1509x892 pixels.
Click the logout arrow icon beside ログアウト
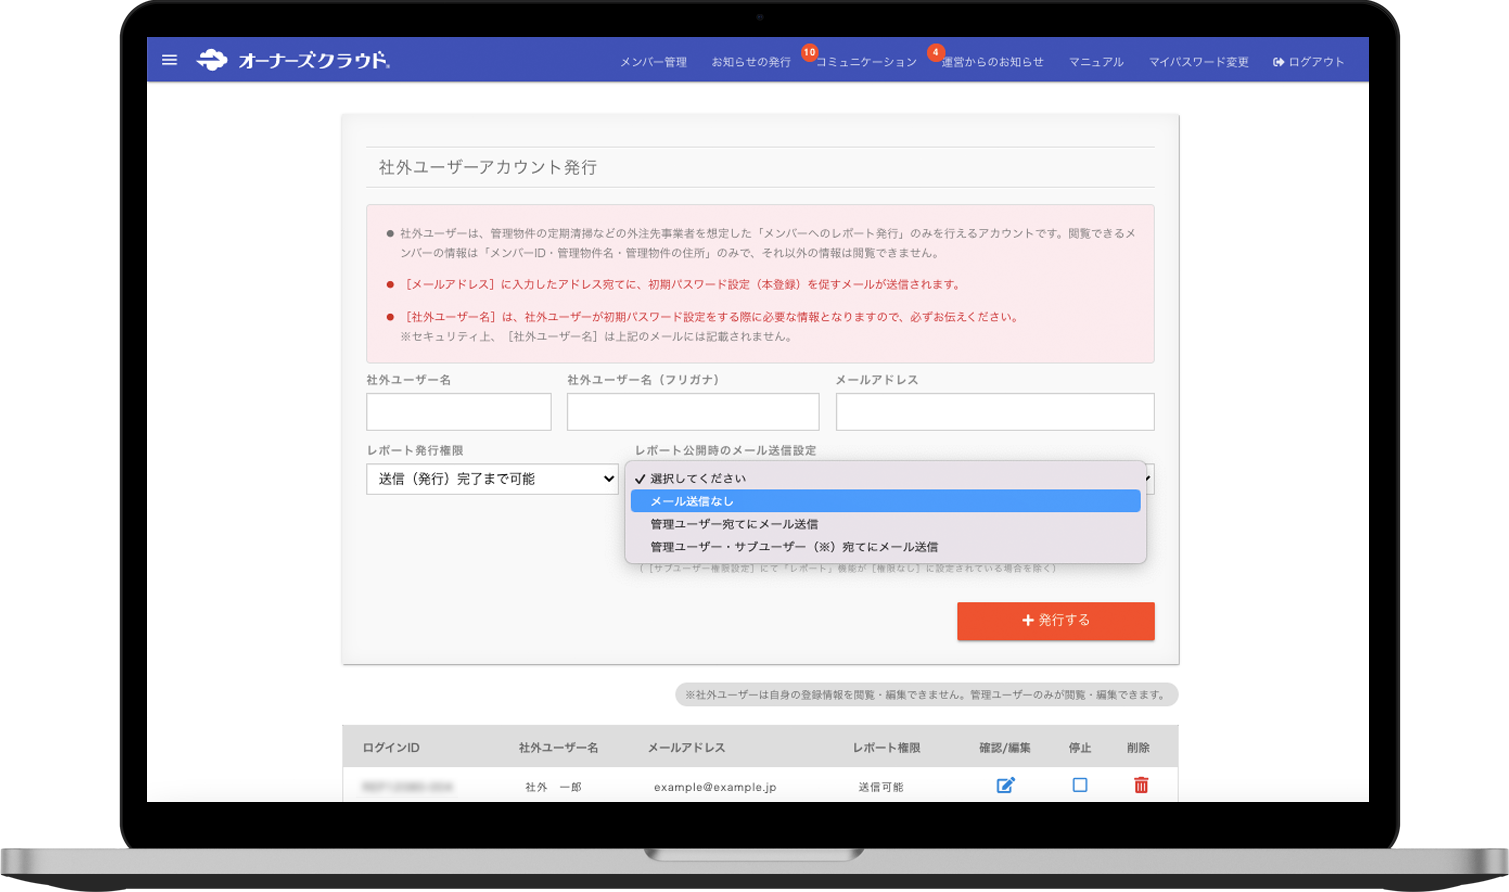pos(1277,60)
